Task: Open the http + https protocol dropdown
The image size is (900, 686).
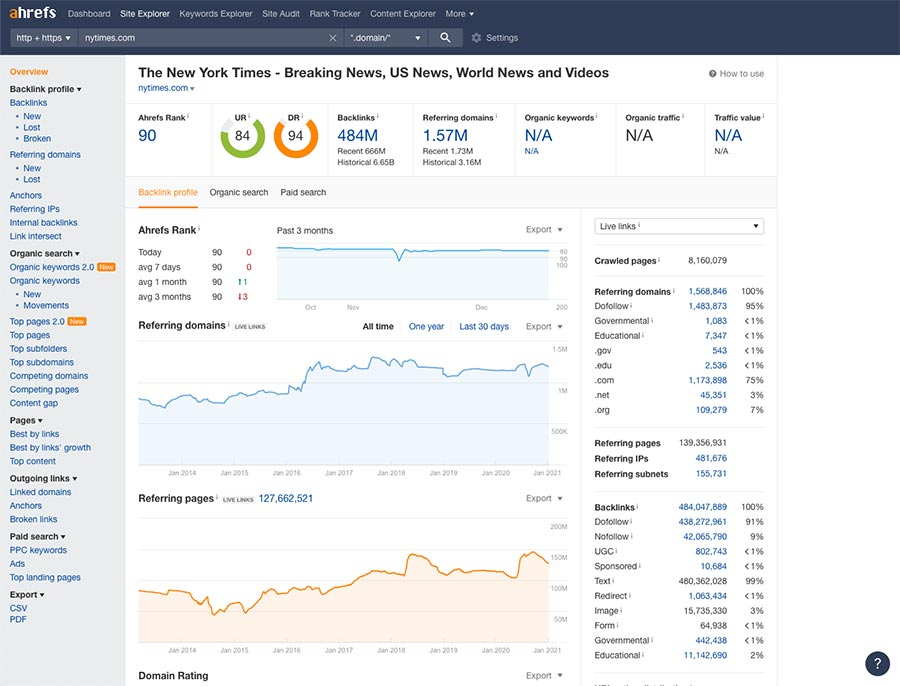Action: tap(44, 38)
